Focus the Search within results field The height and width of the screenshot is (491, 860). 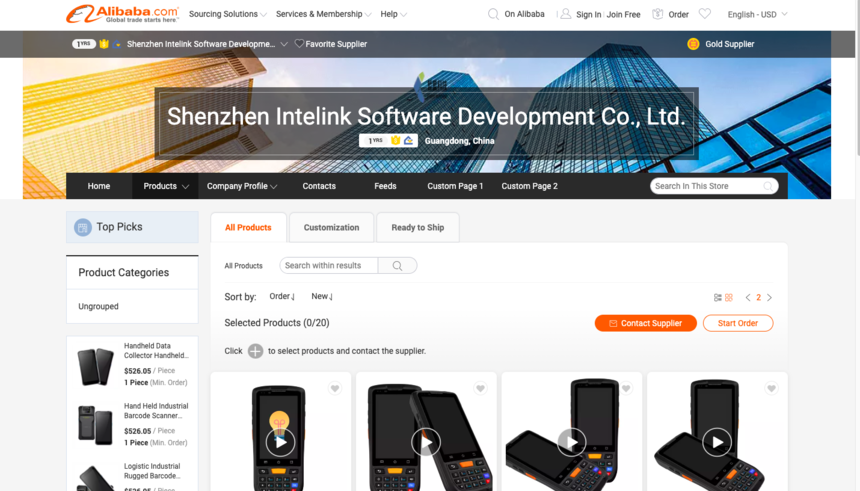coord(328,266)
